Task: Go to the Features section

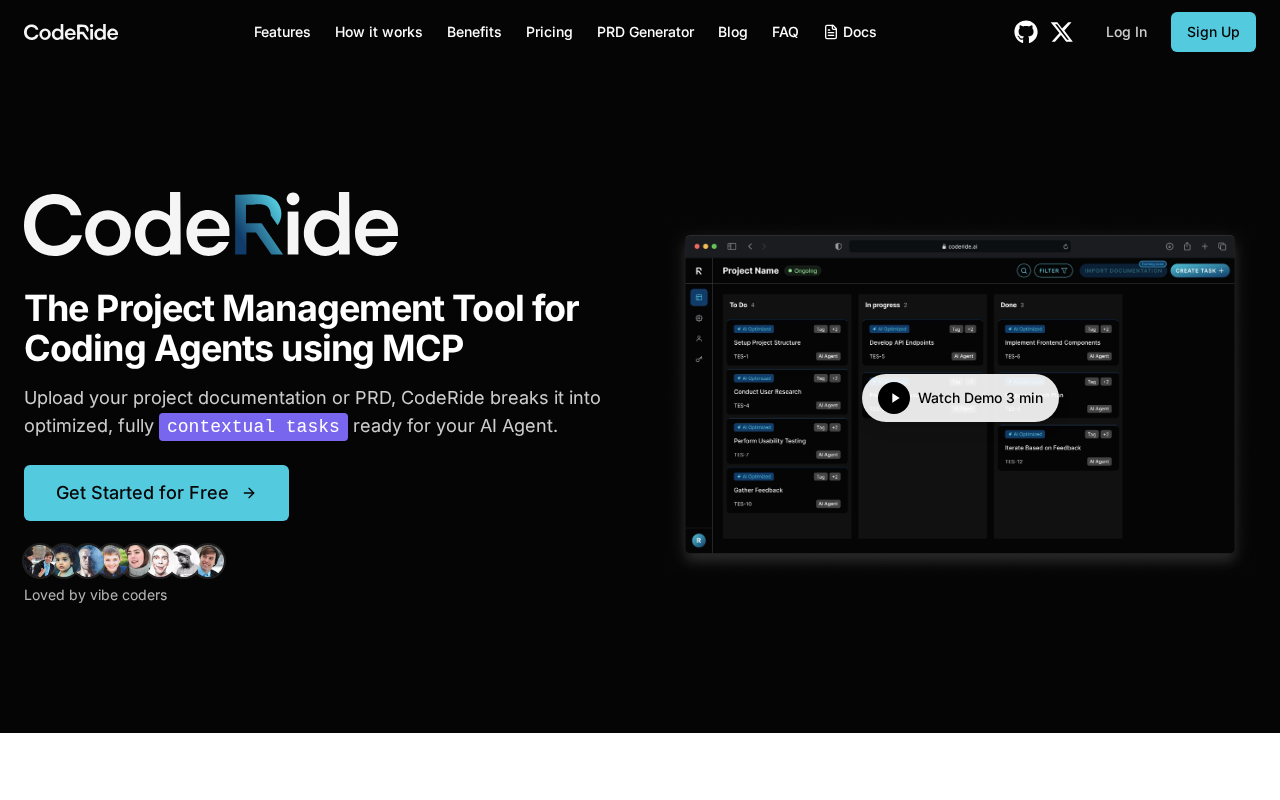Action: coord(282,32)
